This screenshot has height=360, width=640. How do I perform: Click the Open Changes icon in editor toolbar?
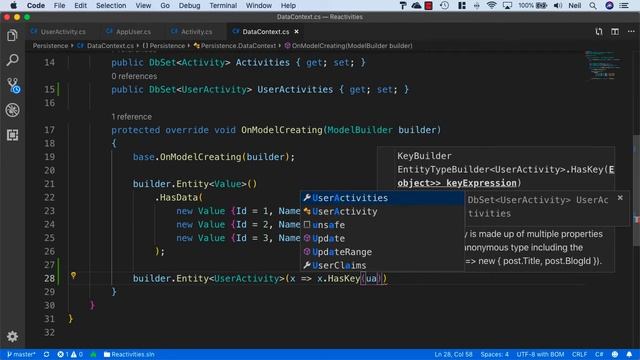click(x=599, y=31)
